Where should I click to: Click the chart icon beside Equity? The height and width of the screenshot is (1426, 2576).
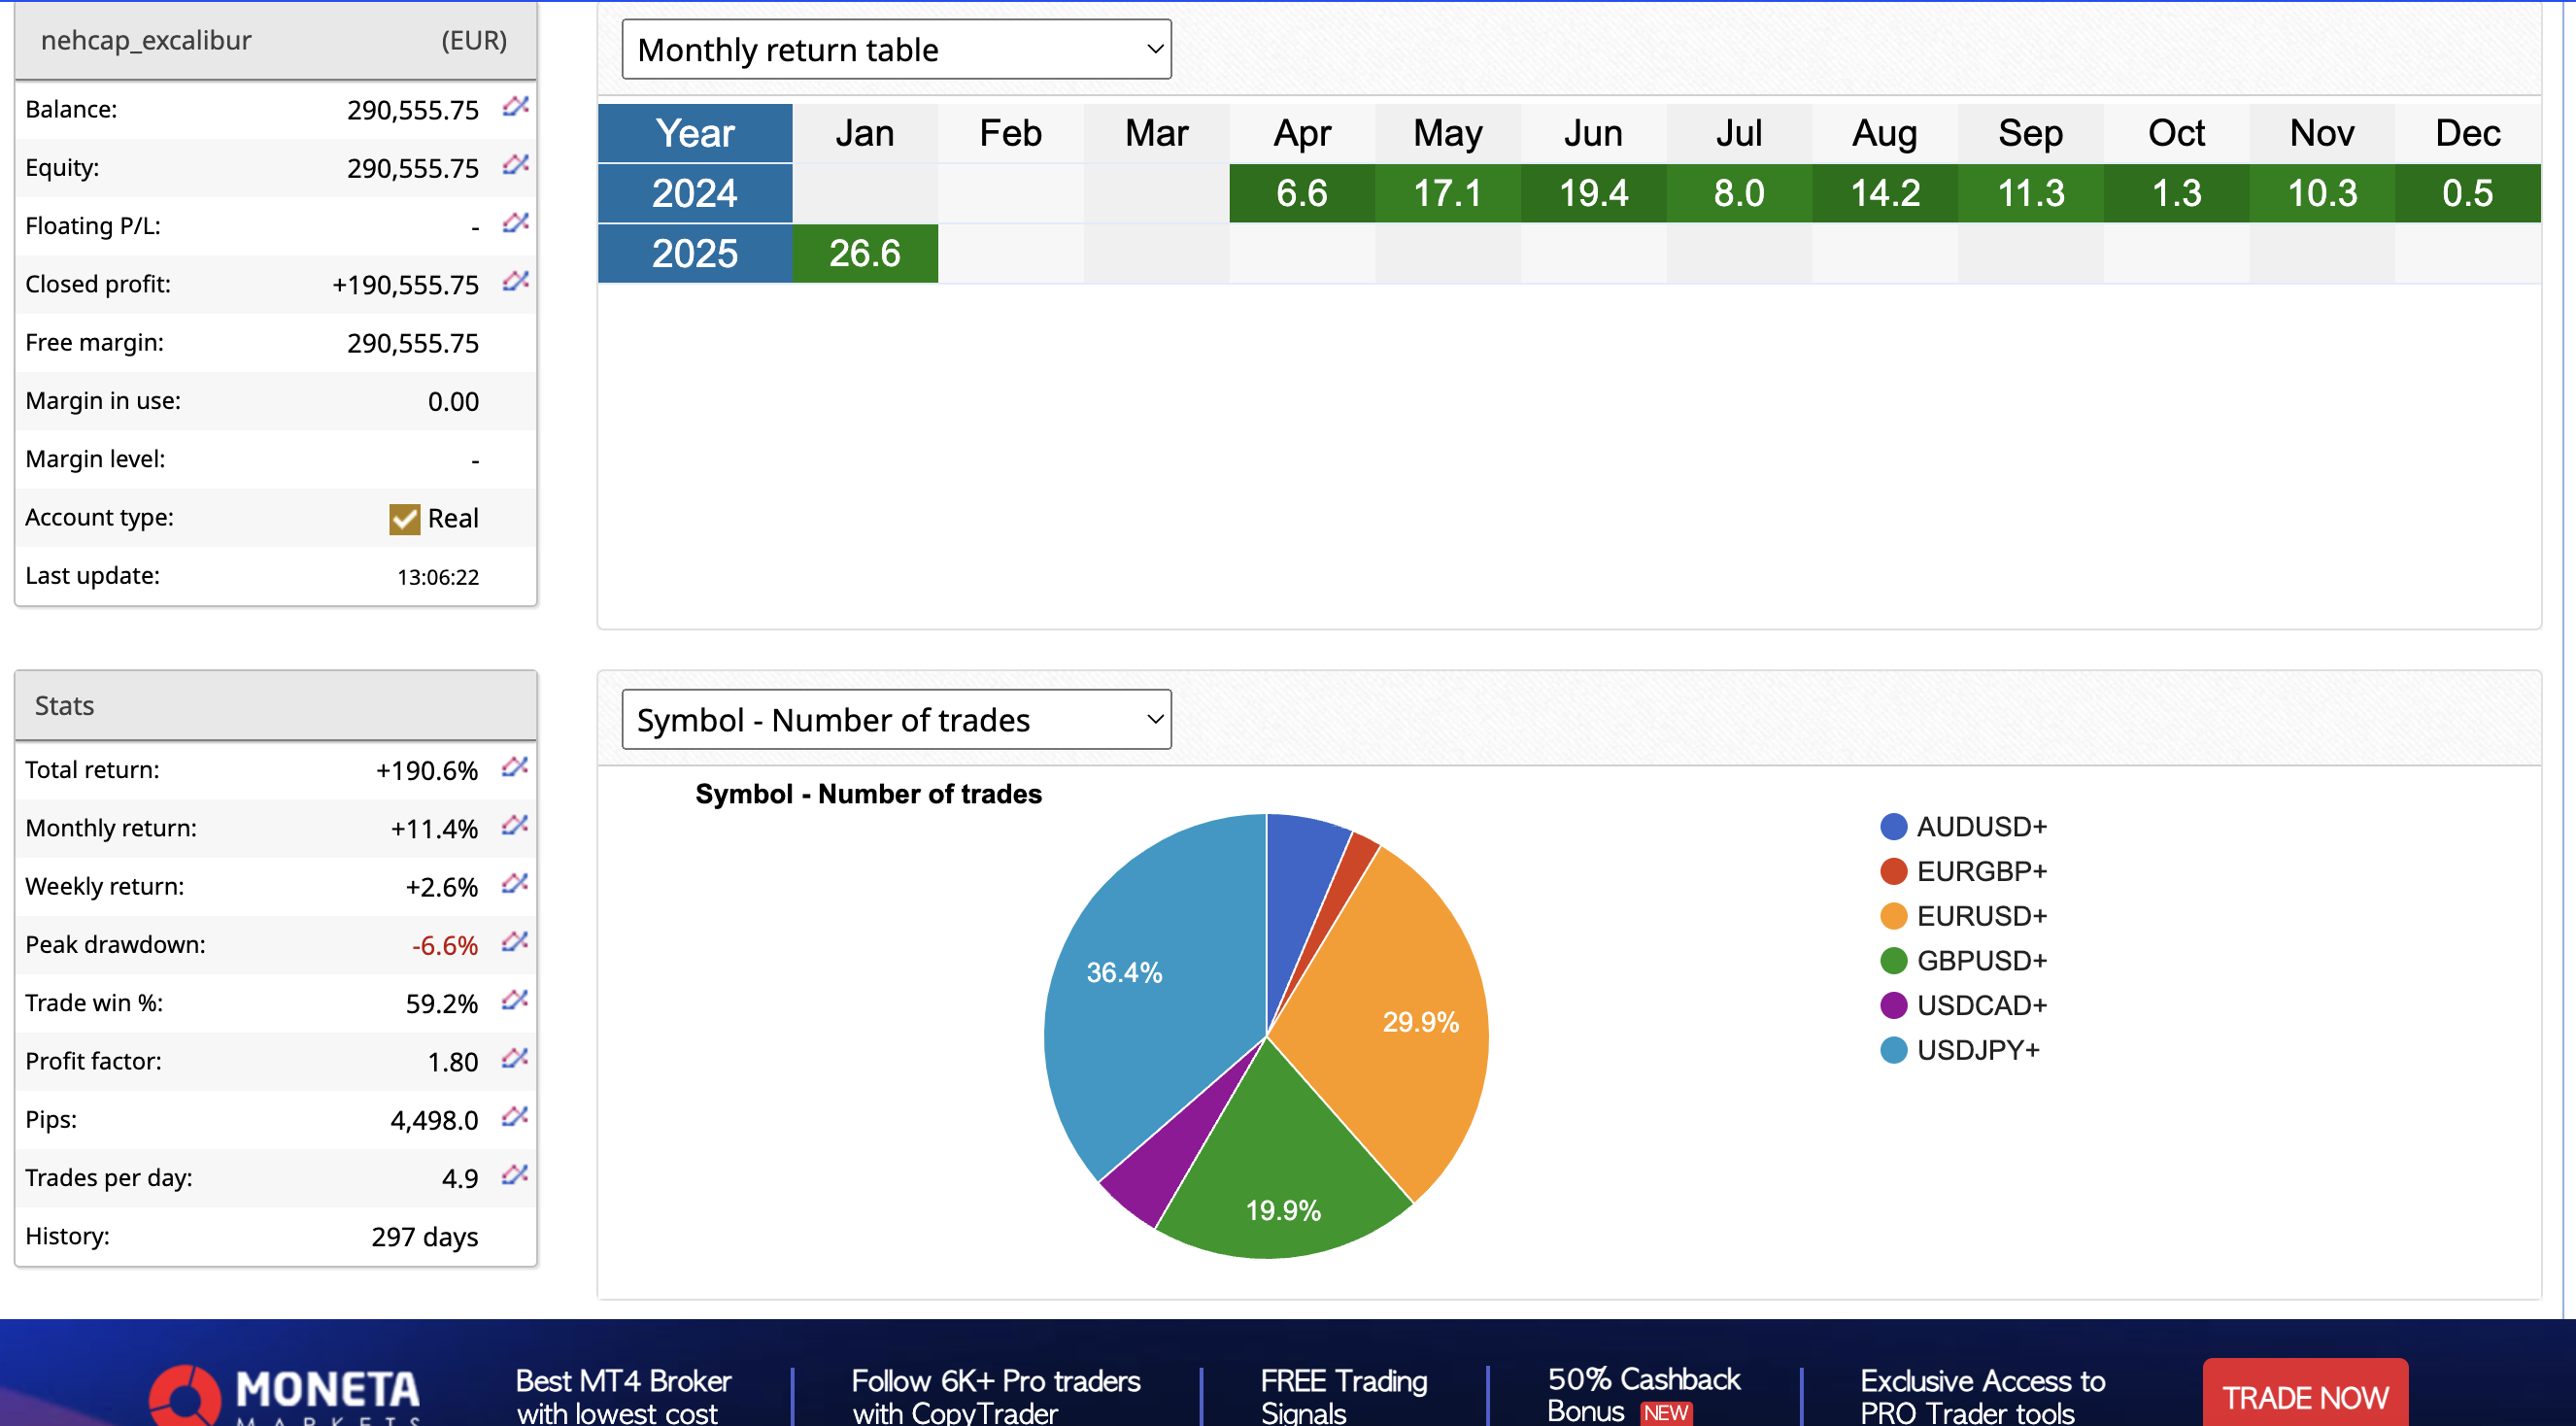click(515, 164)
